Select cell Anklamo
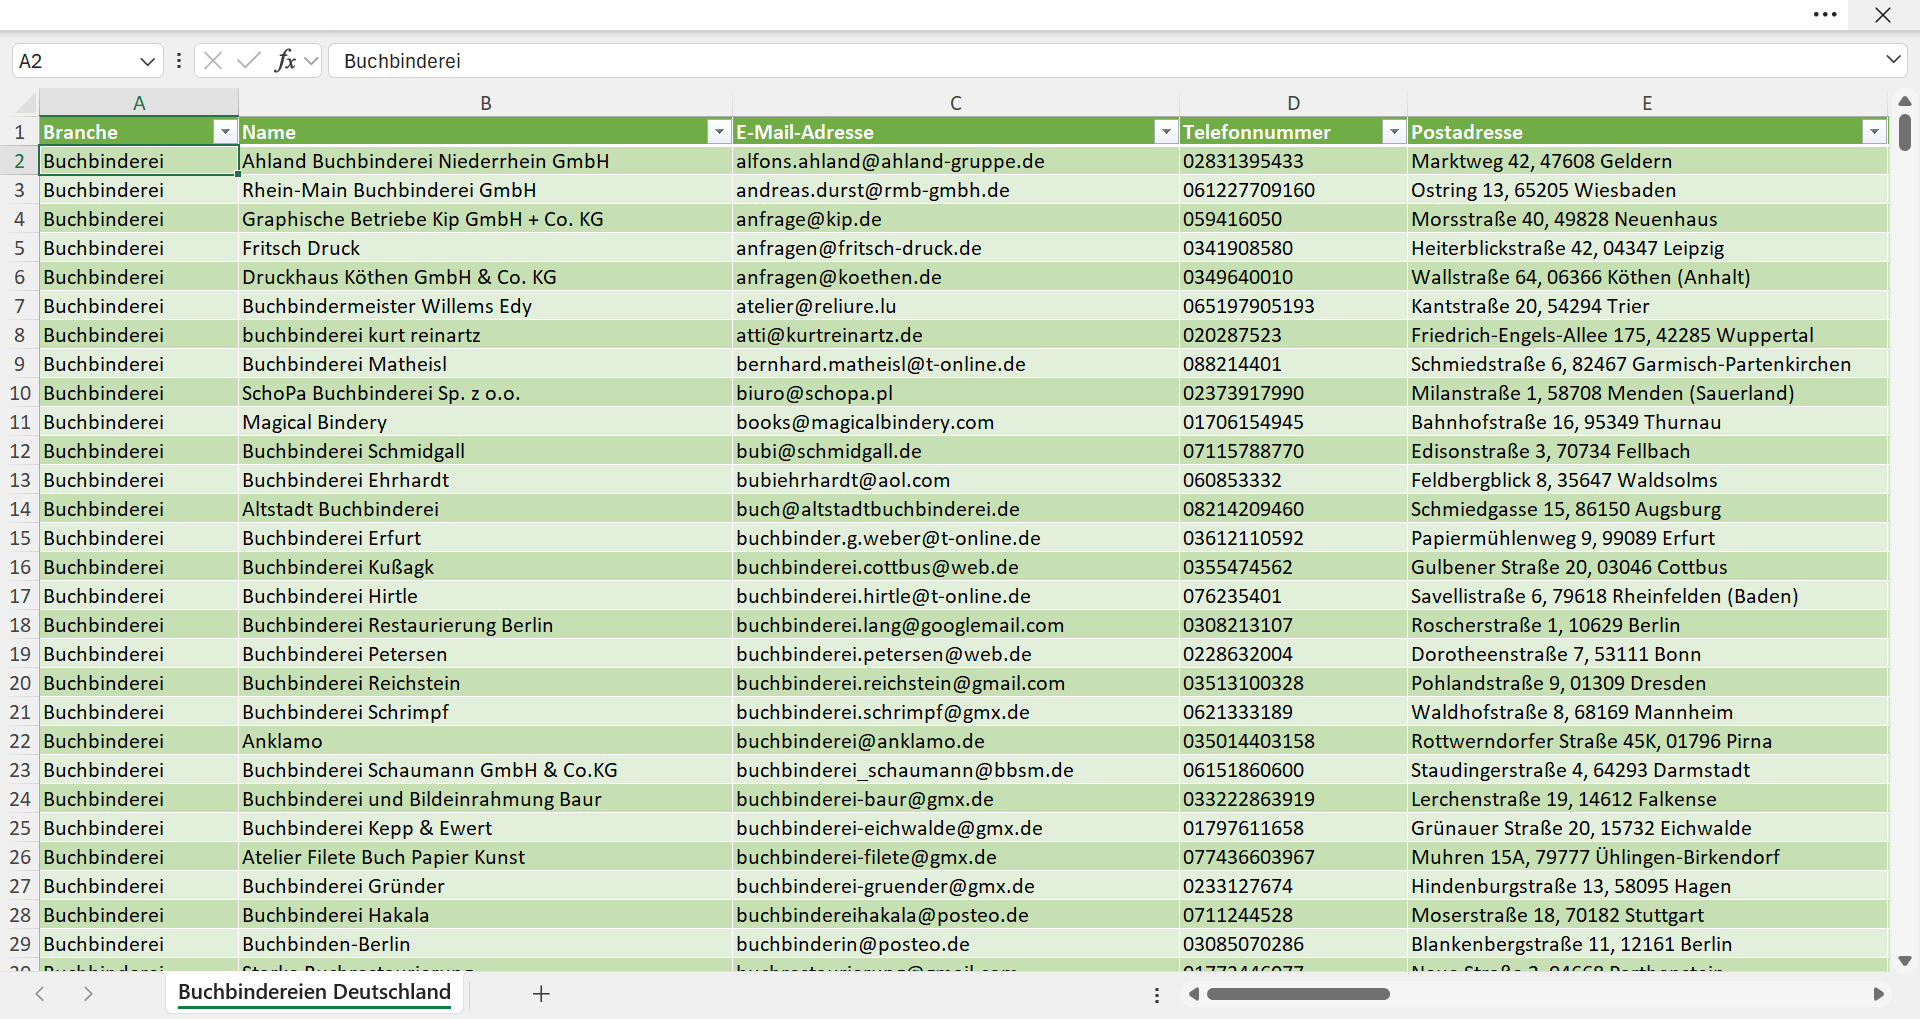The height and width of the screenshot is (1019, 1920). click(x=486, y=741)
